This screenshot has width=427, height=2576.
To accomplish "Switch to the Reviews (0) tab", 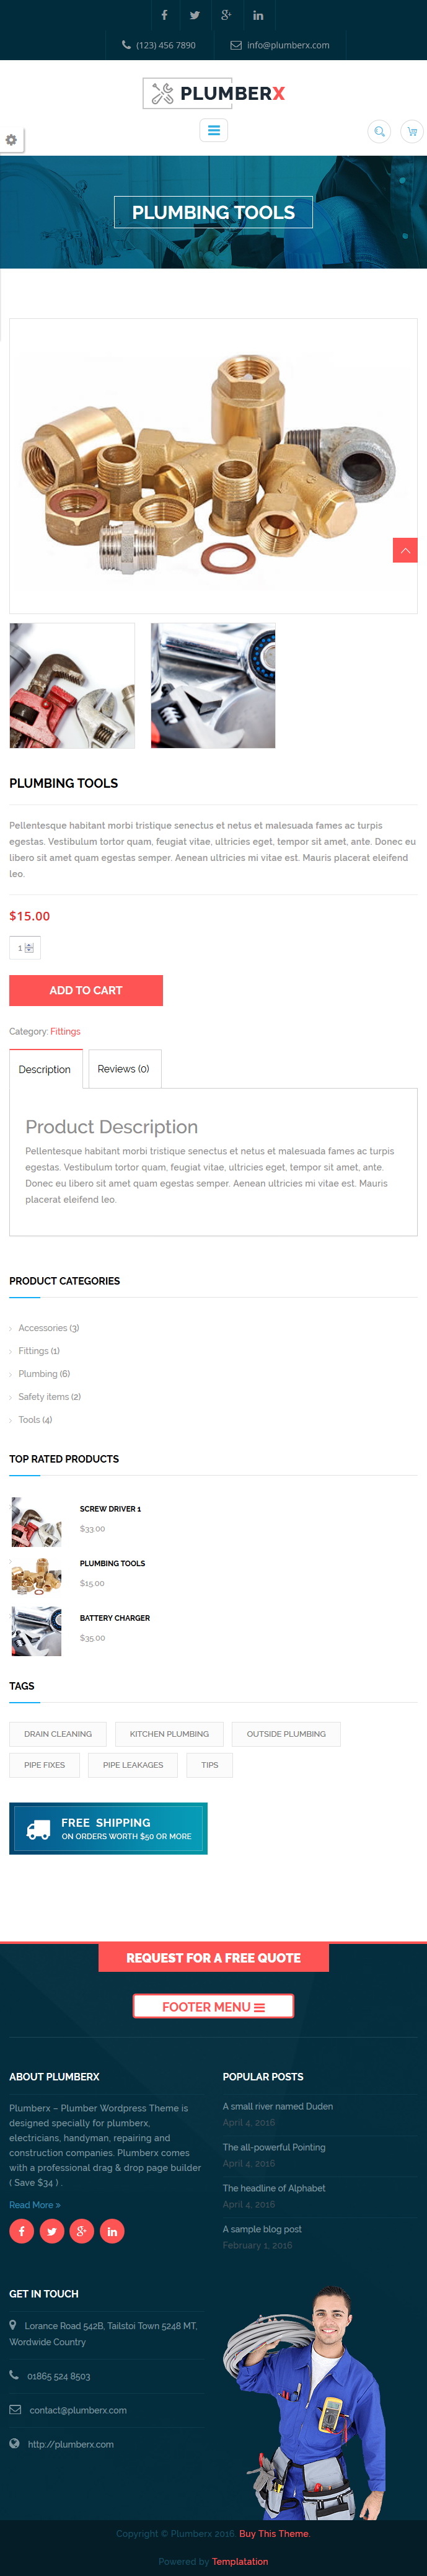I will pyautogui.click(x=124, y=1069).
